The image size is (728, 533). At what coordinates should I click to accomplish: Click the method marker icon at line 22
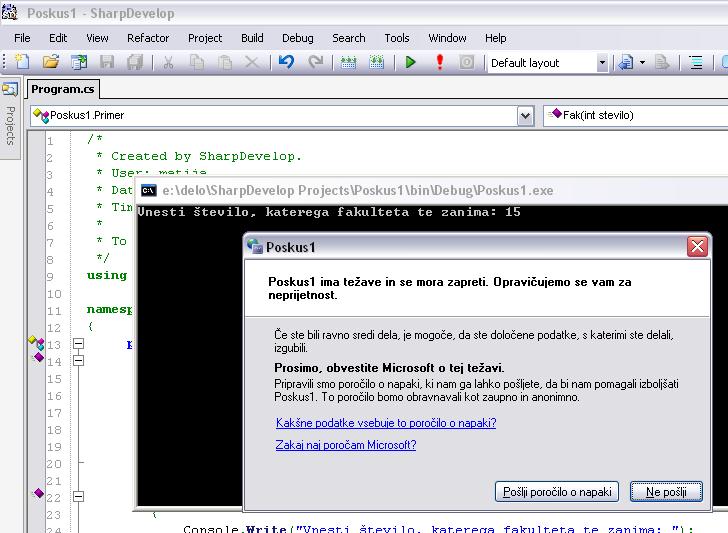click(x=38, y=493)
